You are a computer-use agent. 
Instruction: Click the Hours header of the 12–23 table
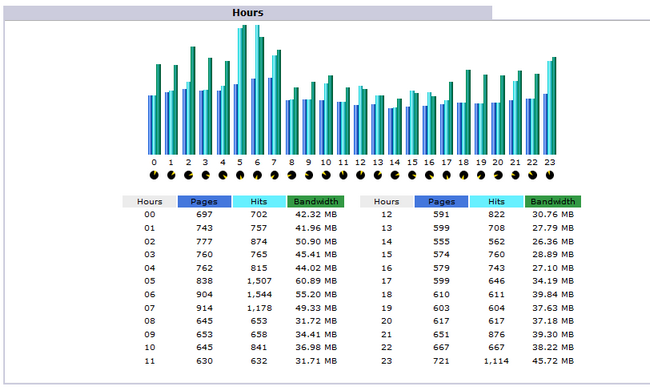click(x=387, y=202)
